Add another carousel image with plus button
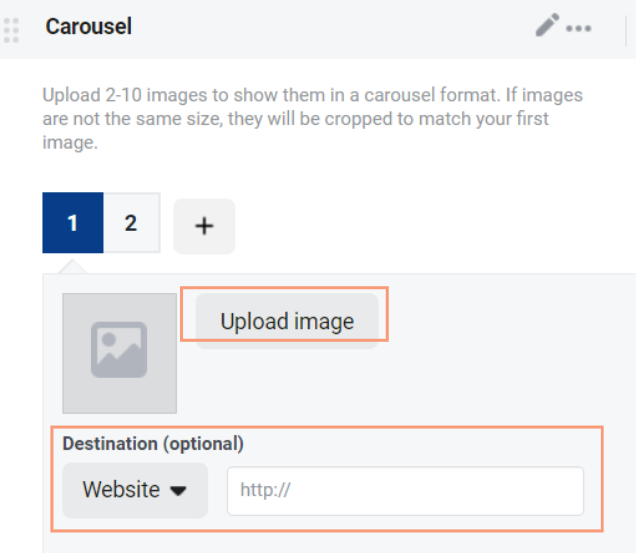This screenshot has height=553, width=636. [x=204, y=226]
